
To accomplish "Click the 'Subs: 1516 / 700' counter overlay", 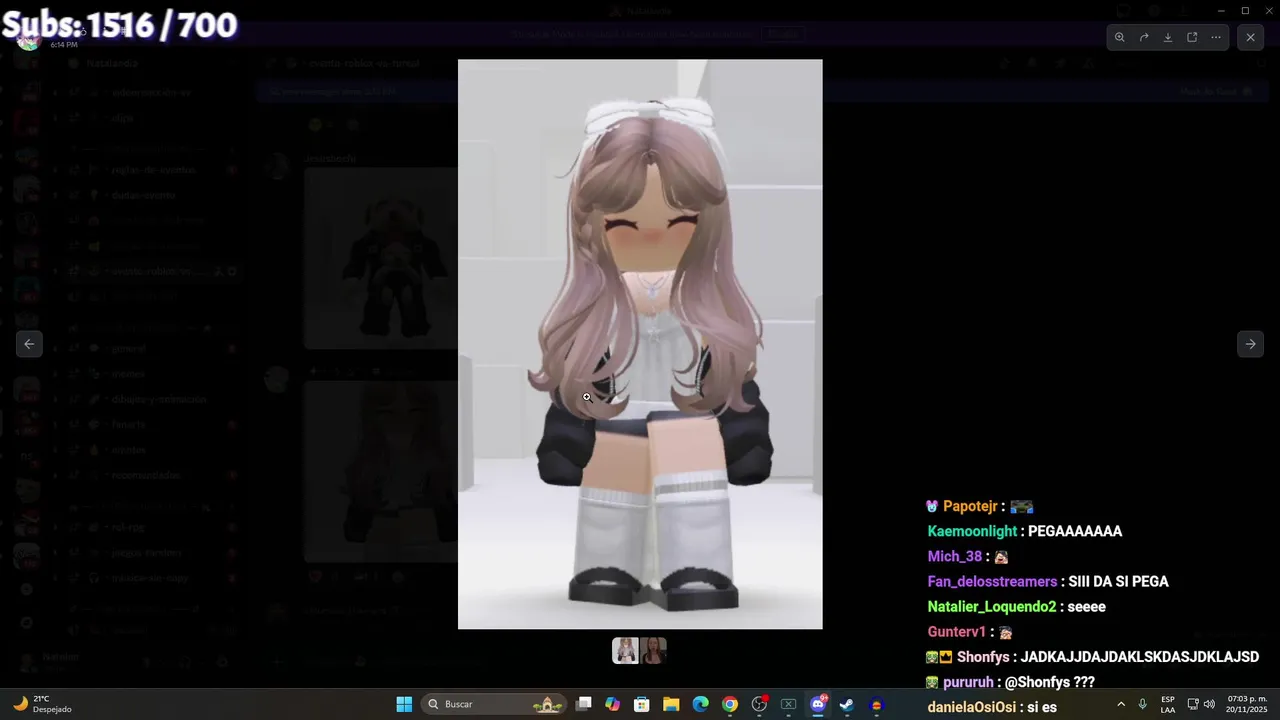I will point(120,25).
